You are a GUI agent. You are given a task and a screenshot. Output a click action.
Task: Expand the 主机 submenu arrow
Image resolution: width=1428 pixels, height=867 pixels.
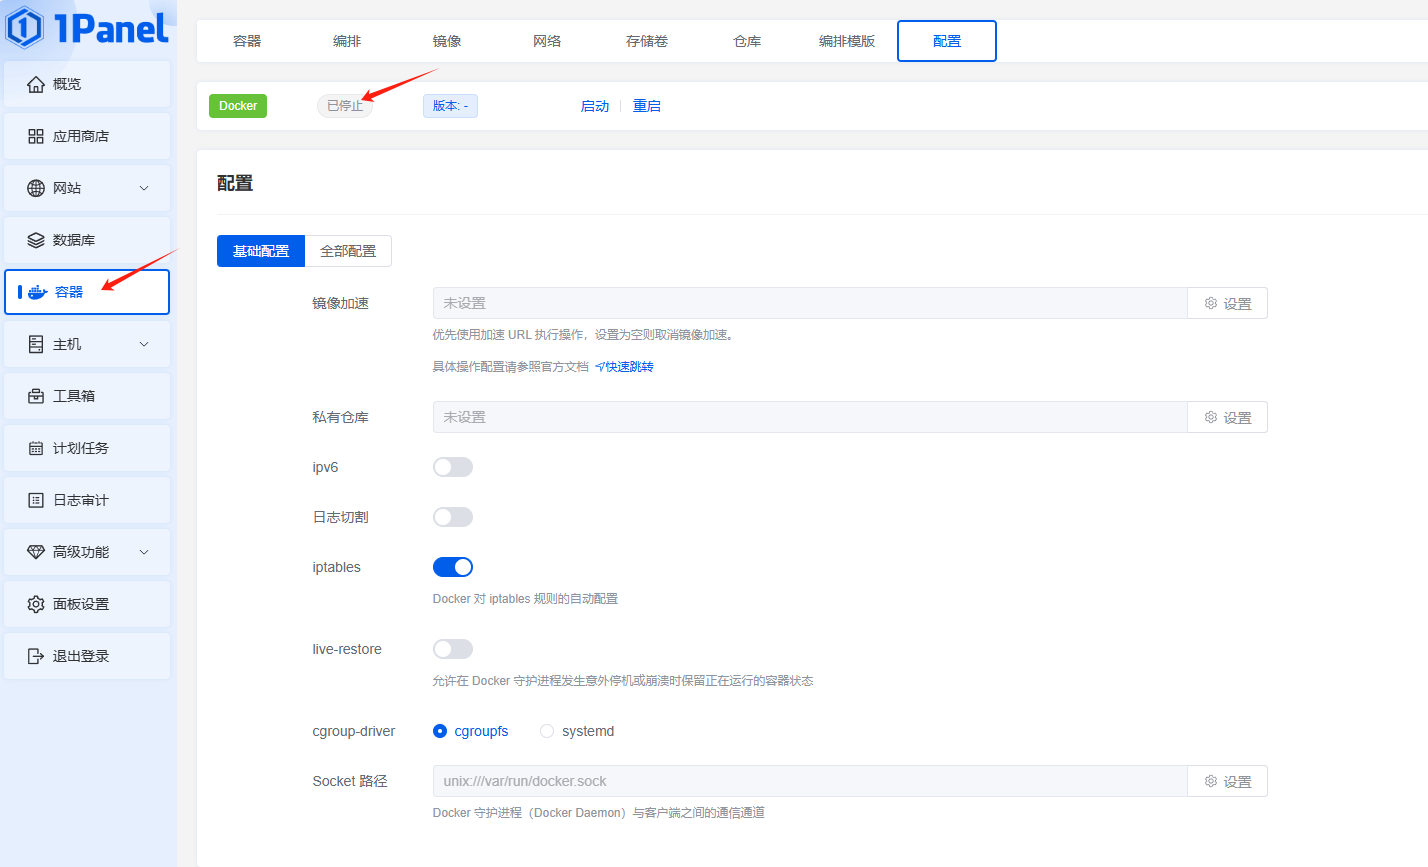pos(144,344)
